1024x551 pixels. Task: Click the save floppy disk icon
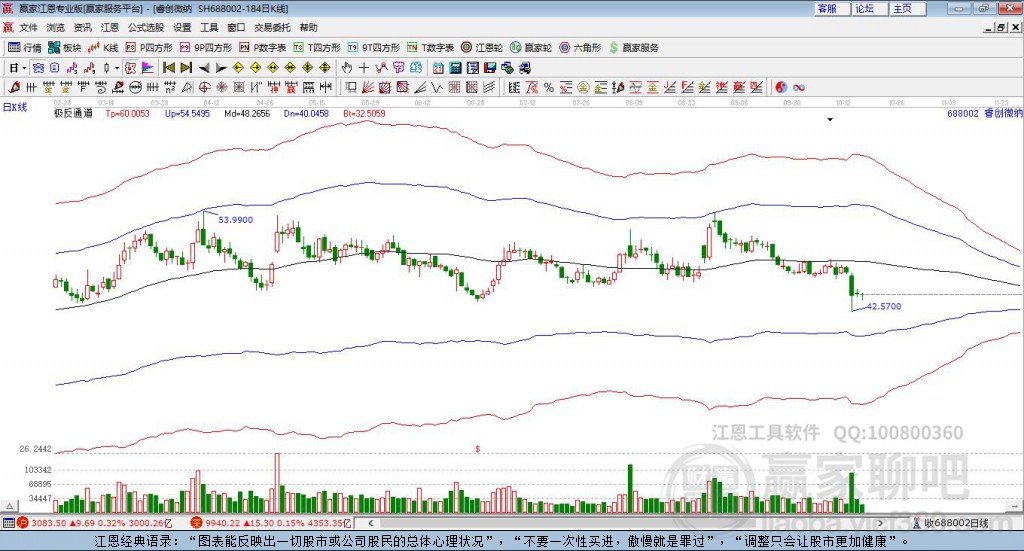(490, 68)
